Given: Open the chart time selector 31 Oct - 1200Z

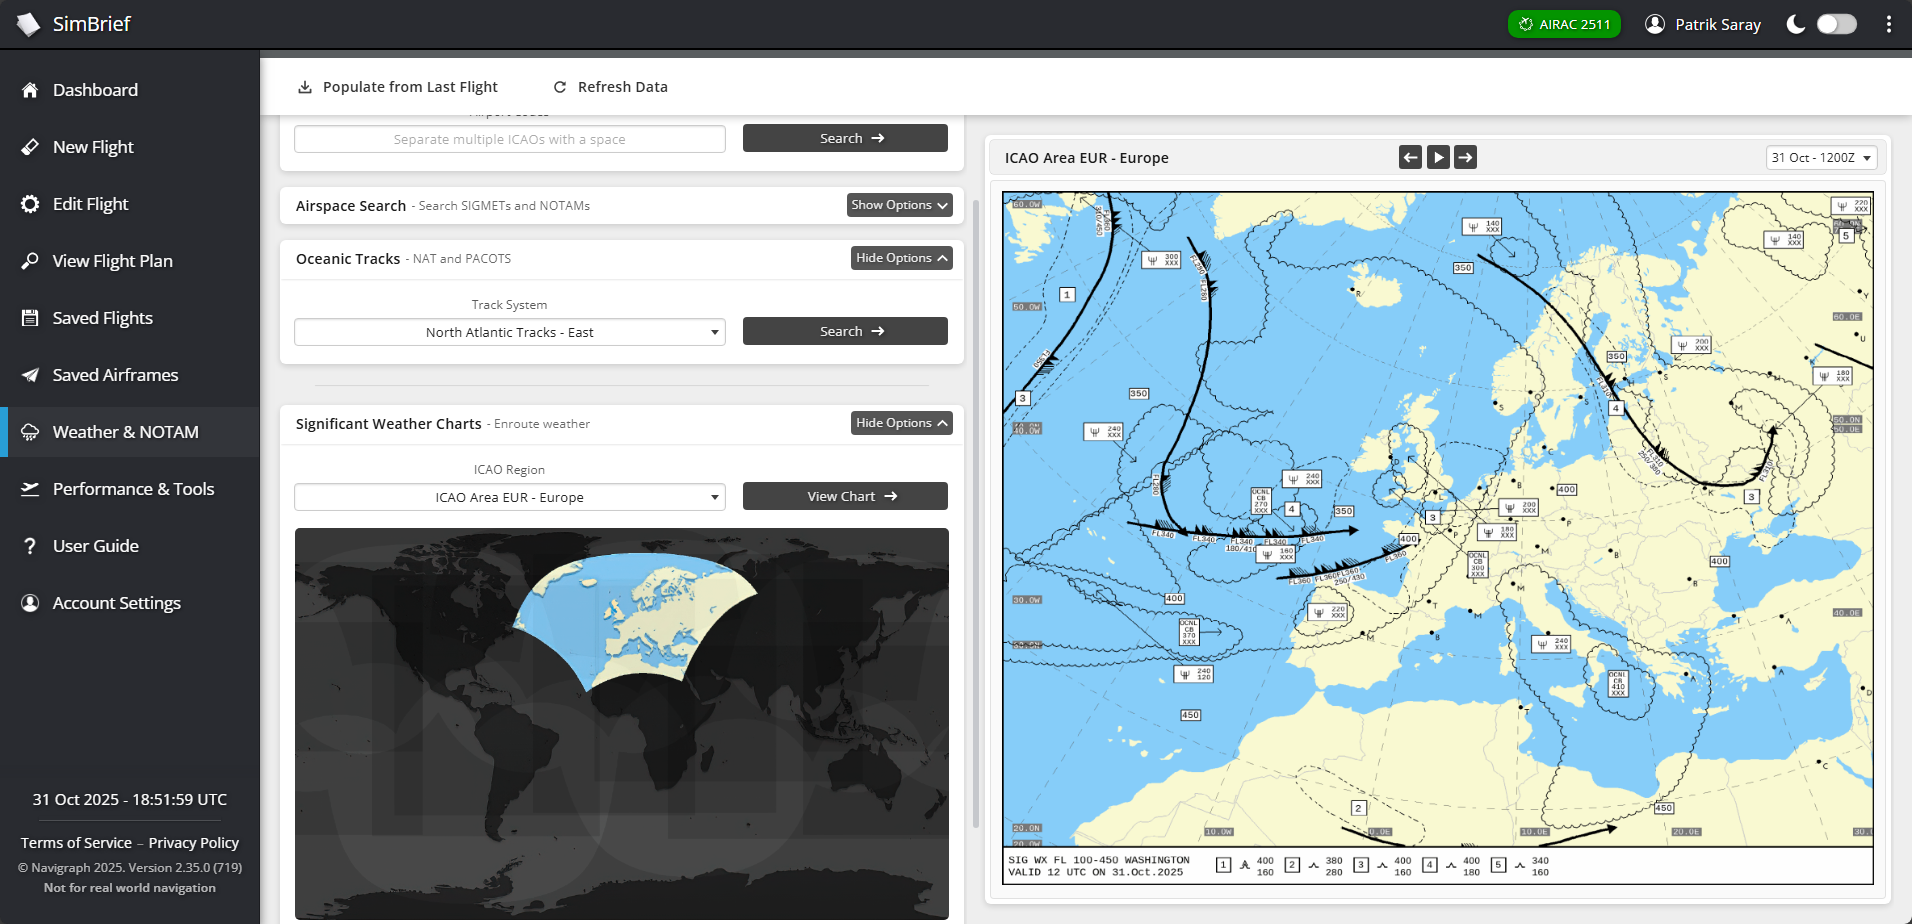Looking at the screenshot, I should coord(1821,158).
